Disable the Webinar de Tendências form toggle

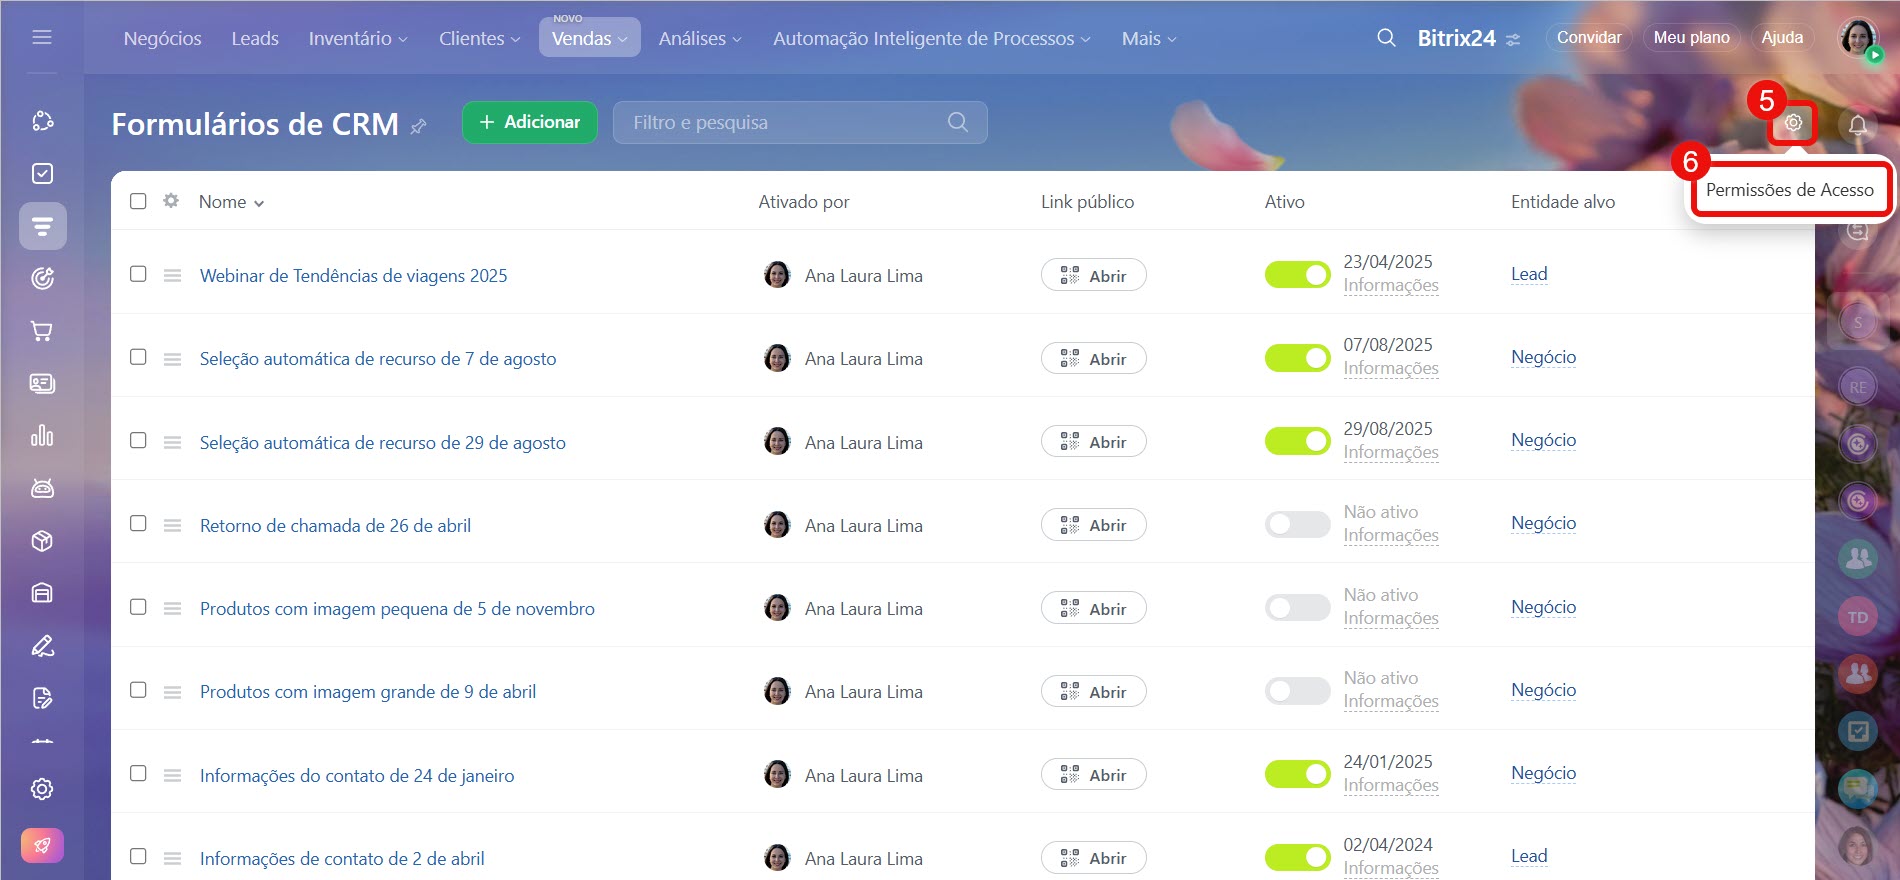click(1297, 275)
